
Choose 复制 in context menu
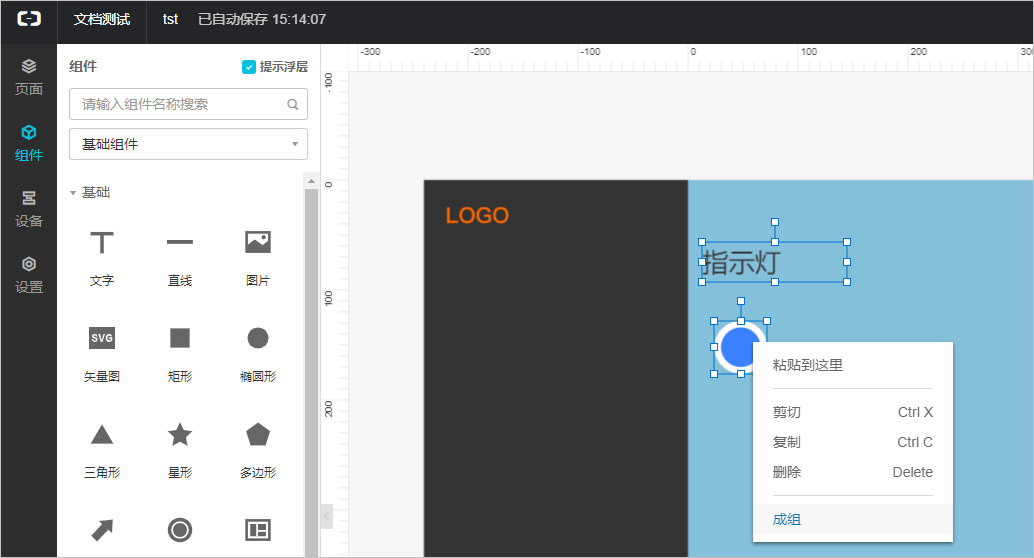853,442
